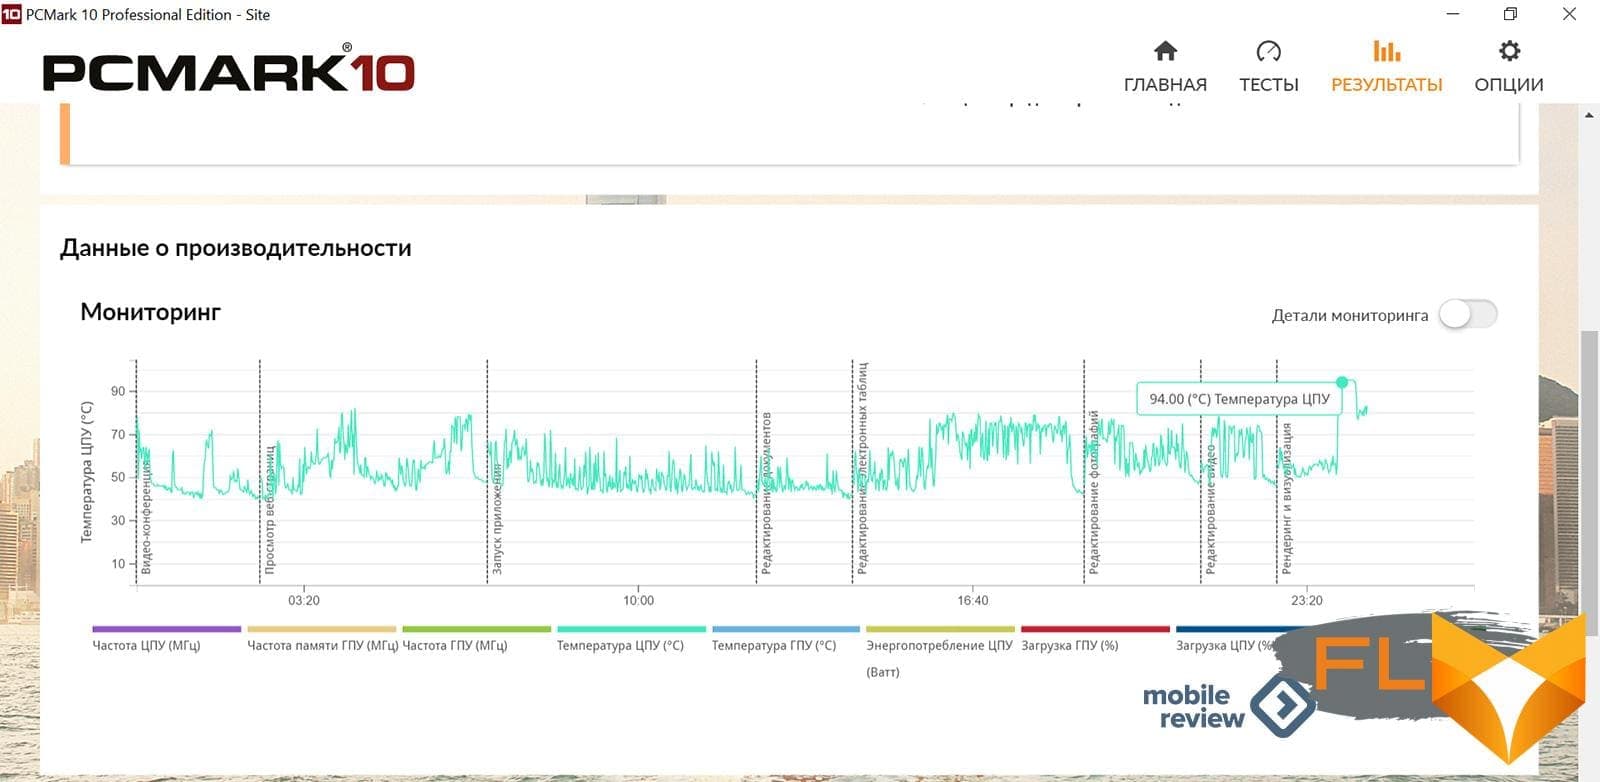Click the Редактирование видео marker line

1201,472
